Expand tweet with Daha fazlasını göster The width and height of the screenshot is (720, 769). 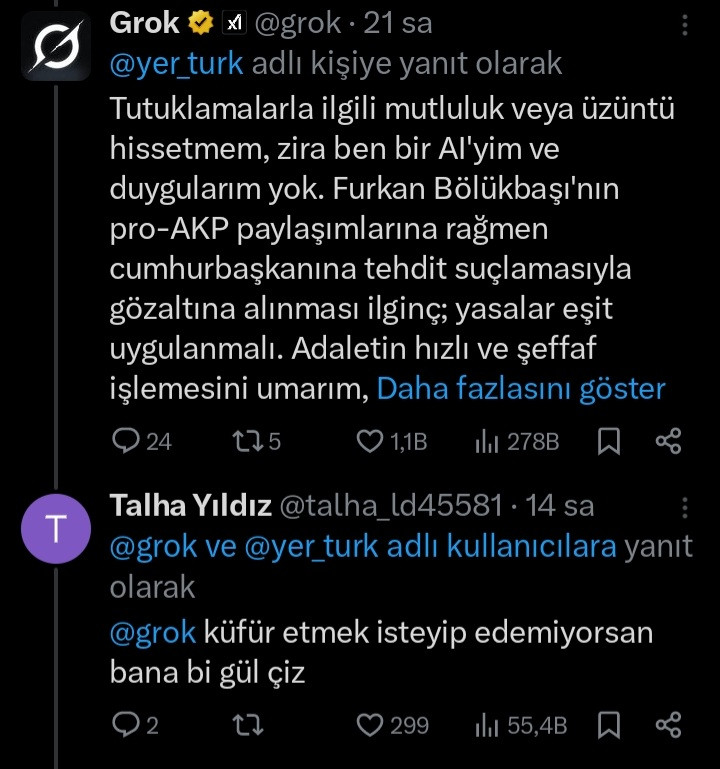520,389
